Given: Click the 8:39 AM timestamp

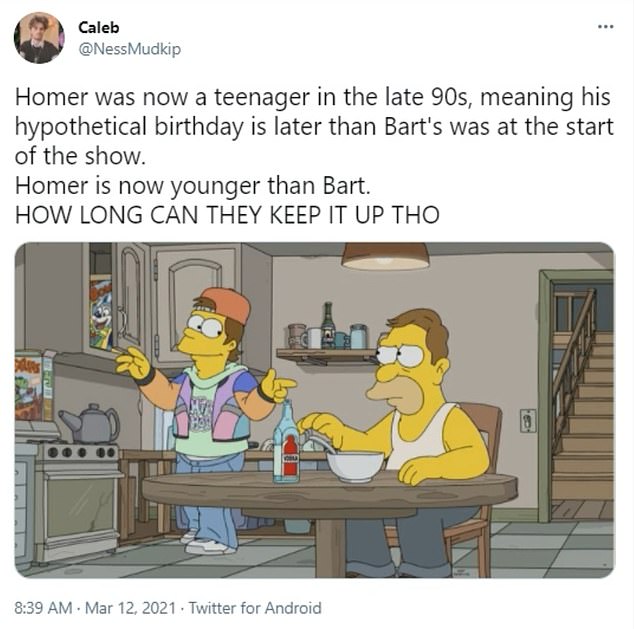Looking at the screenshot, I should pos(43,608).
